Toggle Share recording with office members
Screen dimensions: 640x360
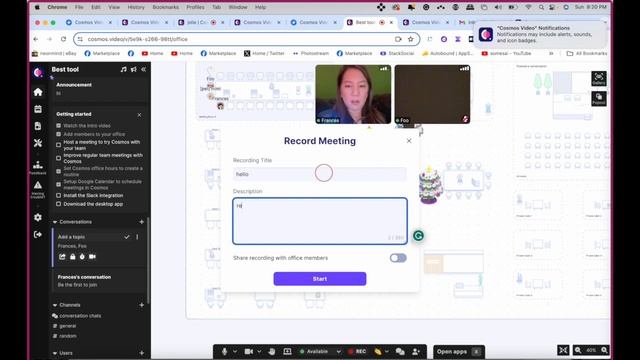[x=398, y=258]
